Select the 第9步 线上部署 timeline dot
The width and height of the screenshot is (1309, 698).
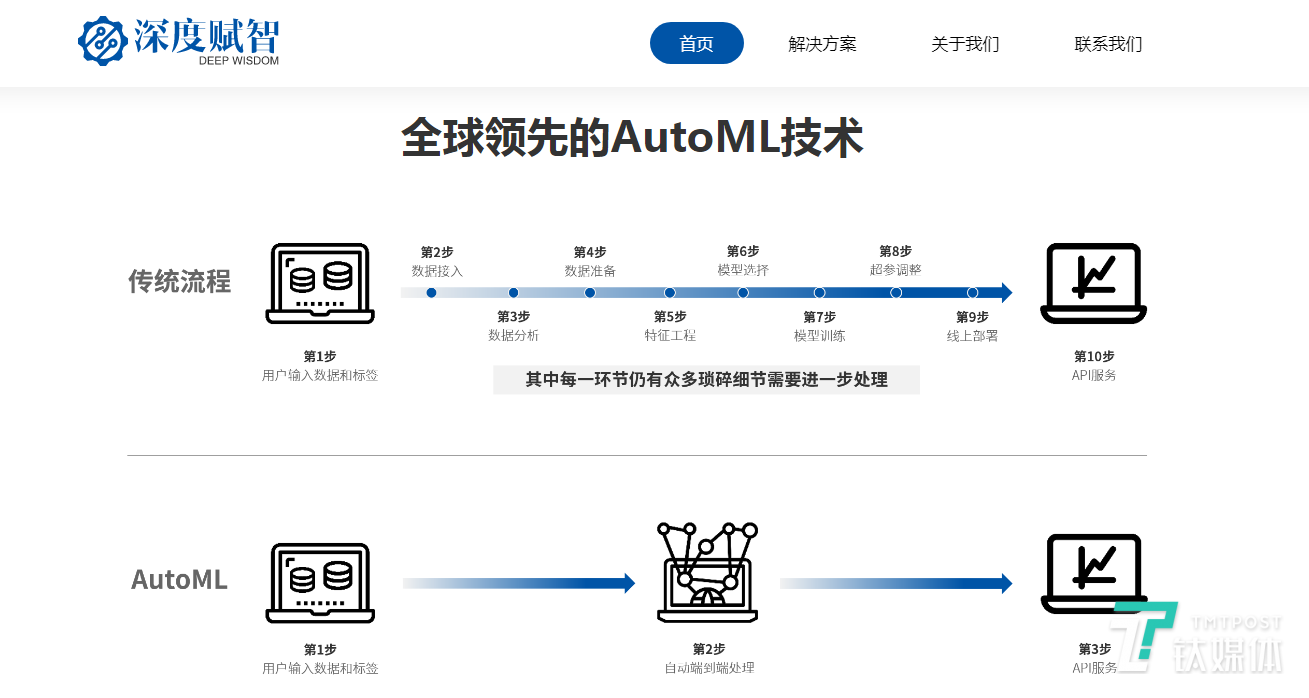pos(972,293)
